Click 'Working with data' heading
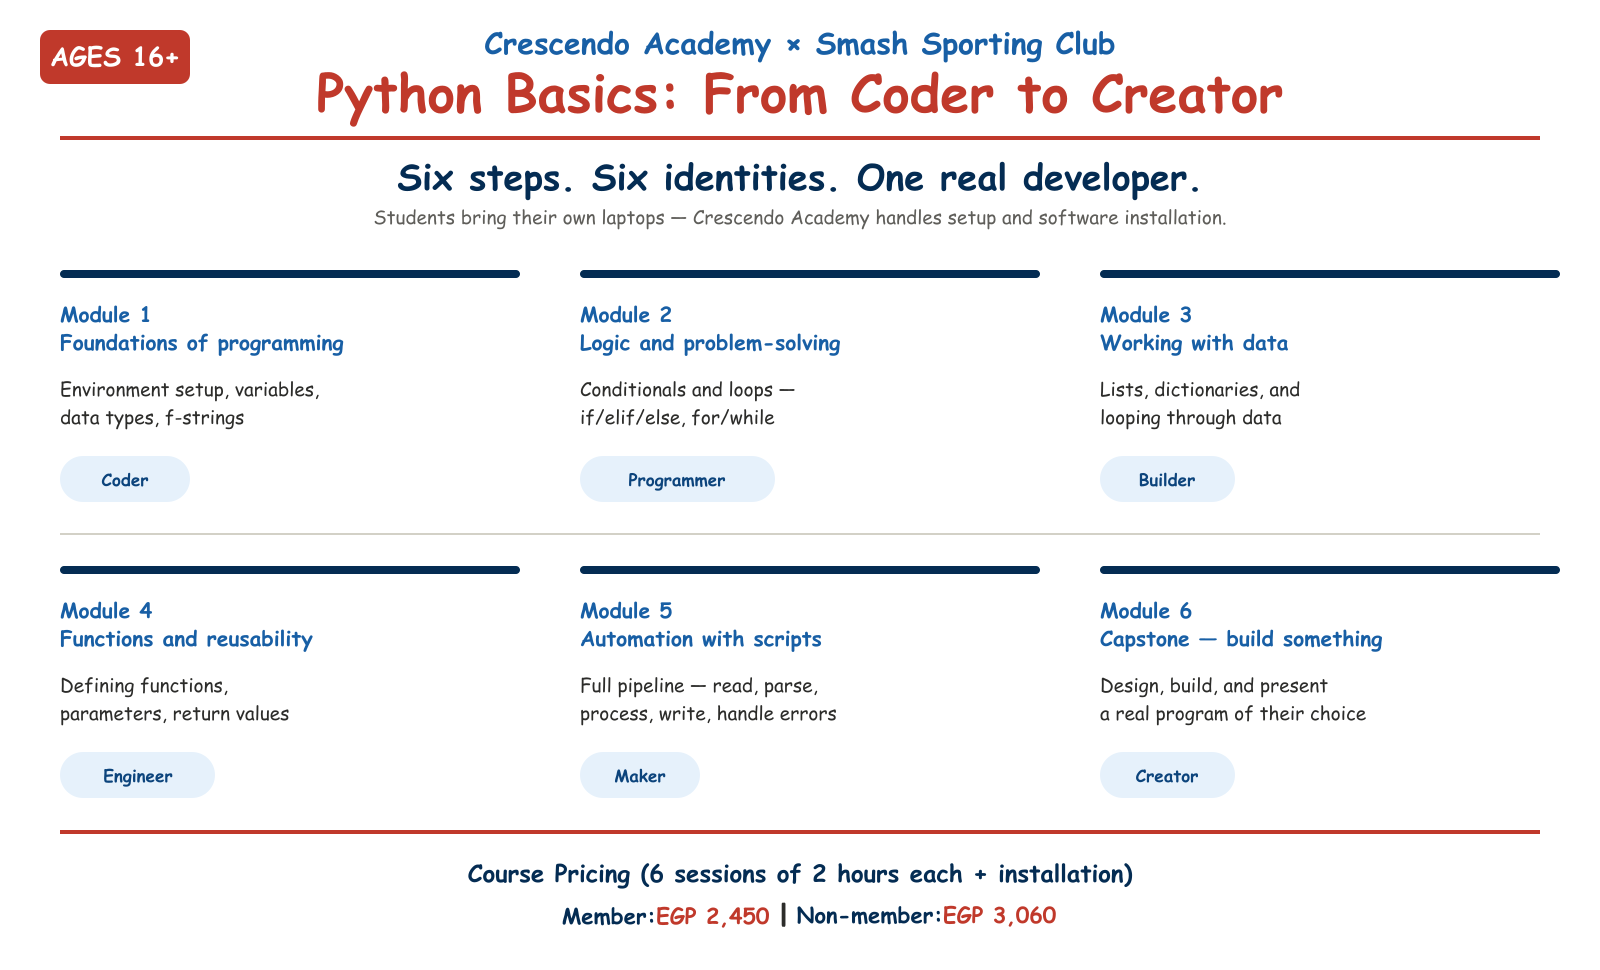This screenshot has height=970, width=1600. coord(1194,344)
